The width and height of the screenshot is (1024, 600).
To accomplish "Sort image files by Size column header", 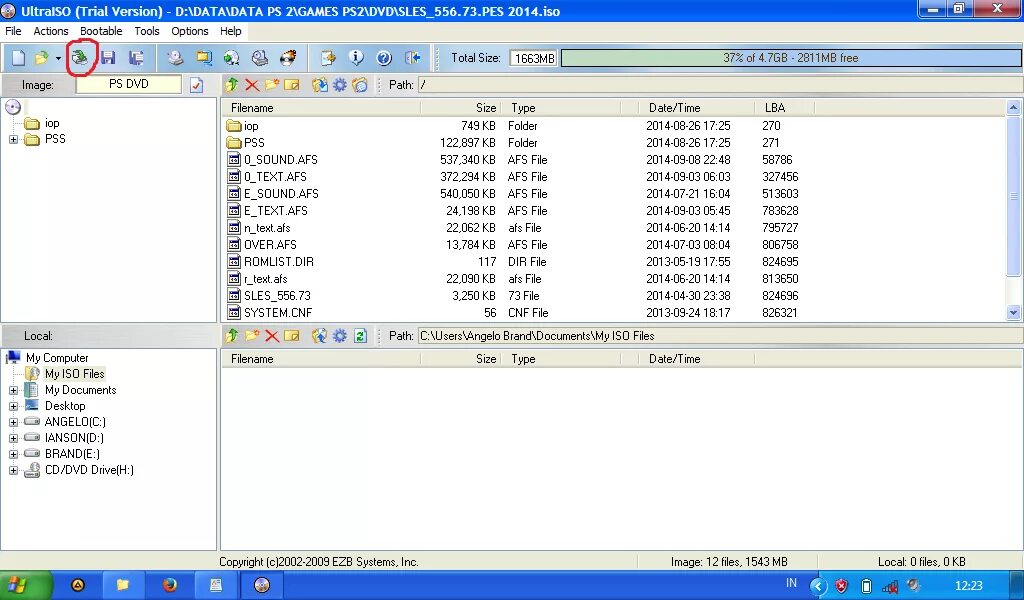I will click(461, 108).
